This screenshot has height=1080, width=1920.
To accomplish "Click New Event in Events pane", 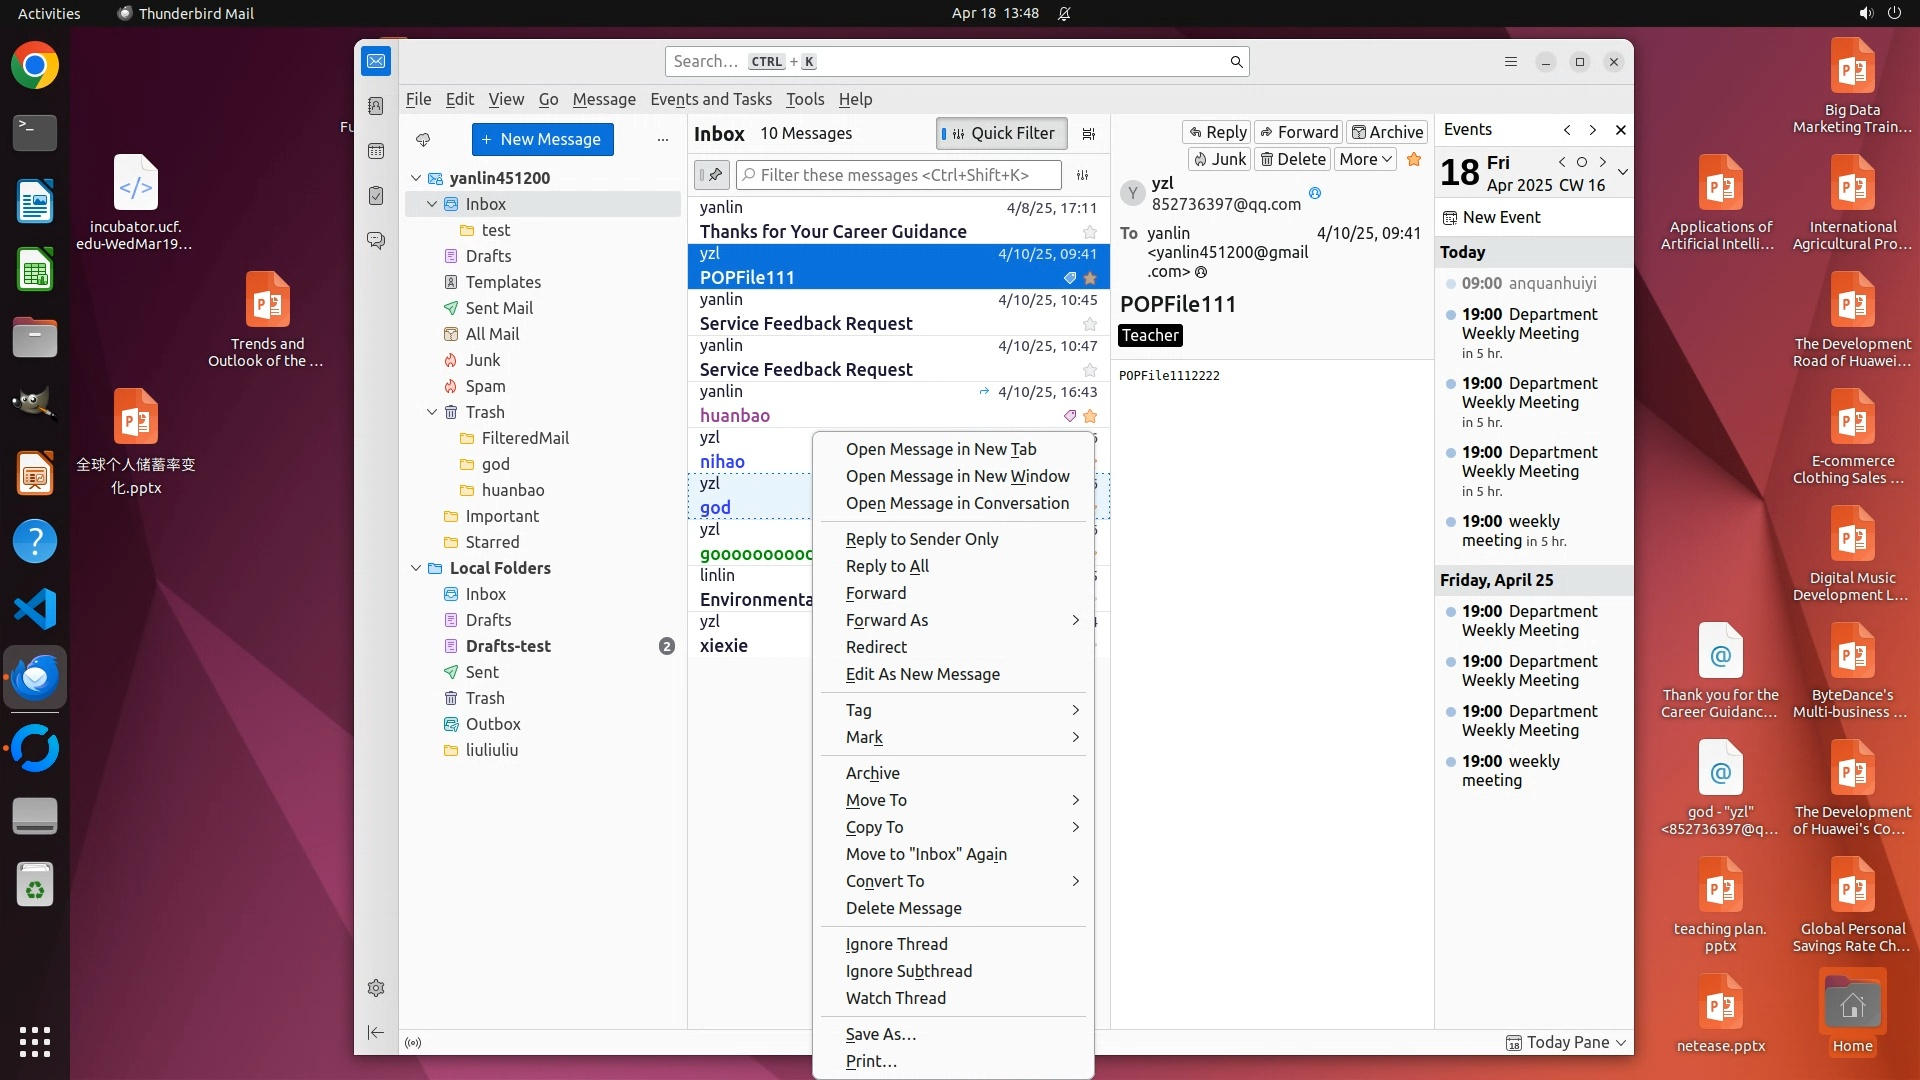I will pos(1491,217).
